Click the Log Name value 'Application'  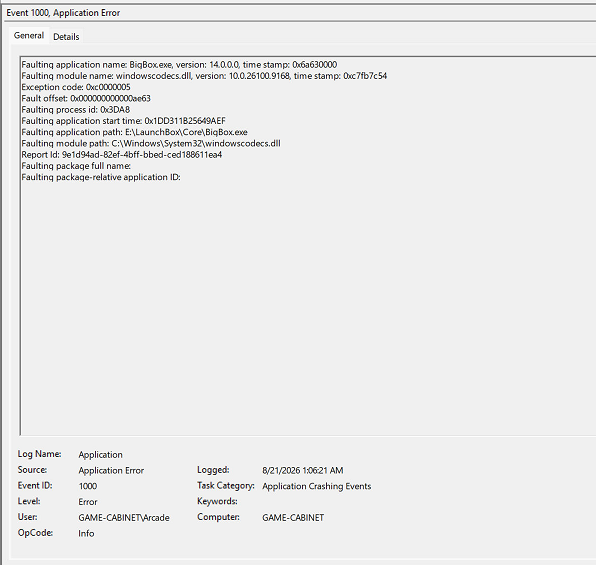pos(101,455)
